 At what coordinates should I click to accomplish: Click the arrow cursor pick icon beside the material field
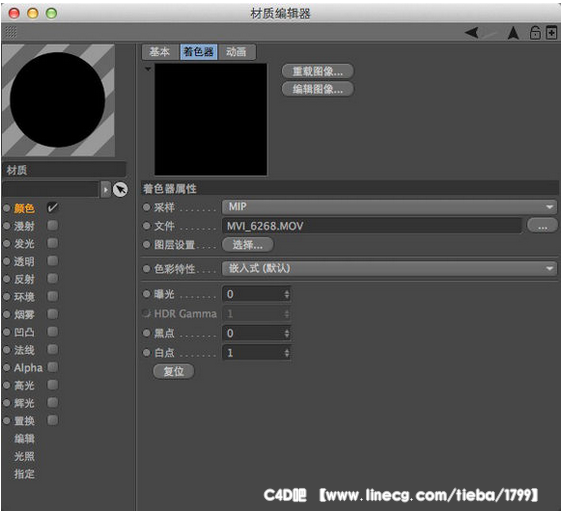click(120, 189)
